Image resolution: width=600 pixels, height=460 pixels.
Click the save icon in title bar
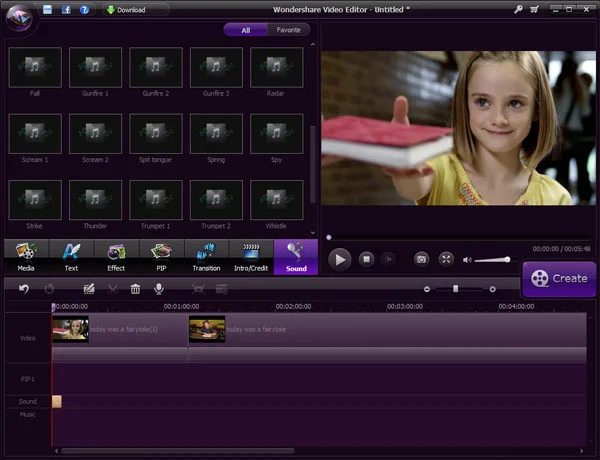coord(48,9)
